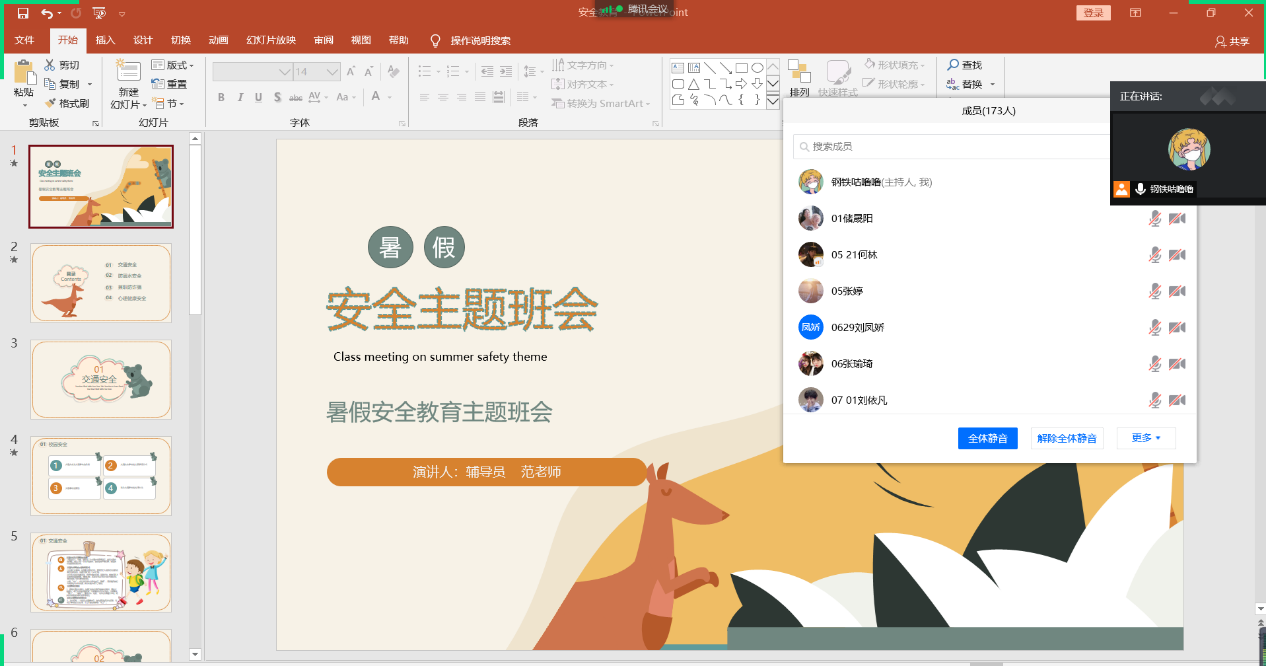Select the Format Painter (格式刷) tool
The height and width of the screenshot is (666, 1266).
[x=67, y=103]
